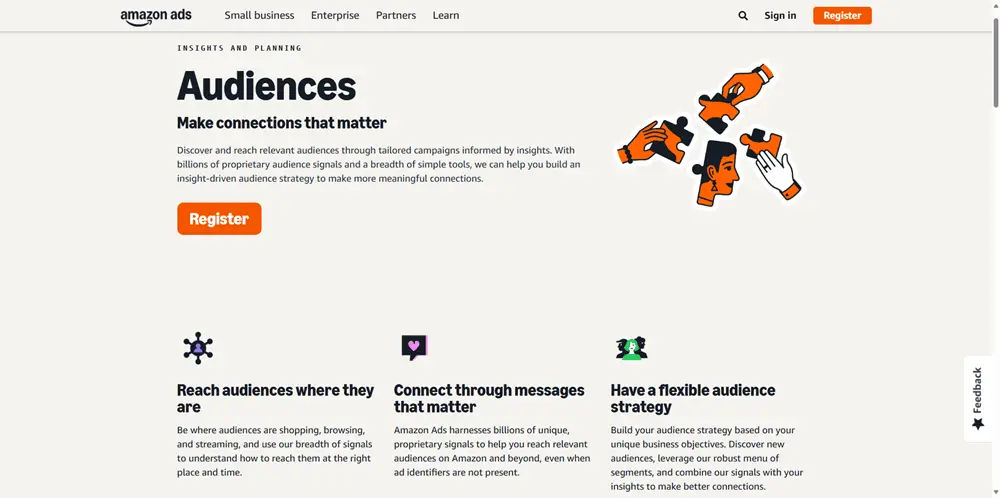Viewport: 1000px width, 498px height.
Task: Click 'Have a flexible audience strategy' heading
Action: (693, 398)
